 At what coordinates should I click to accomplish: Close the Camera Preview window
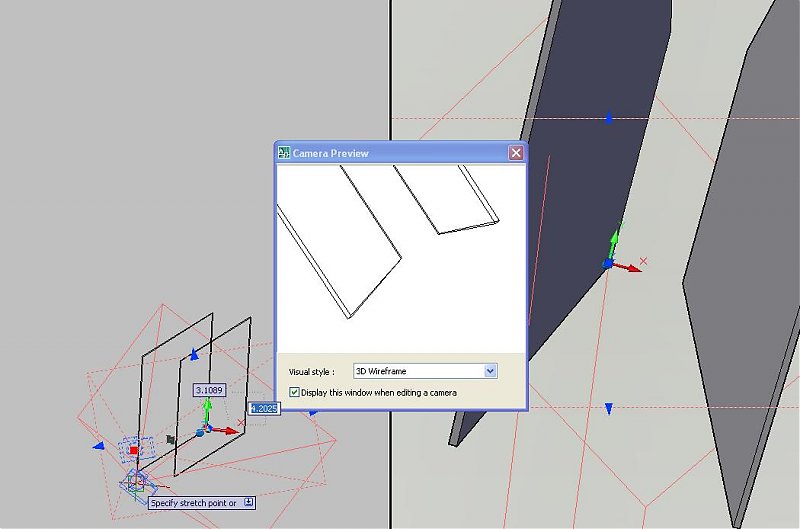click(x=516, y=153)
